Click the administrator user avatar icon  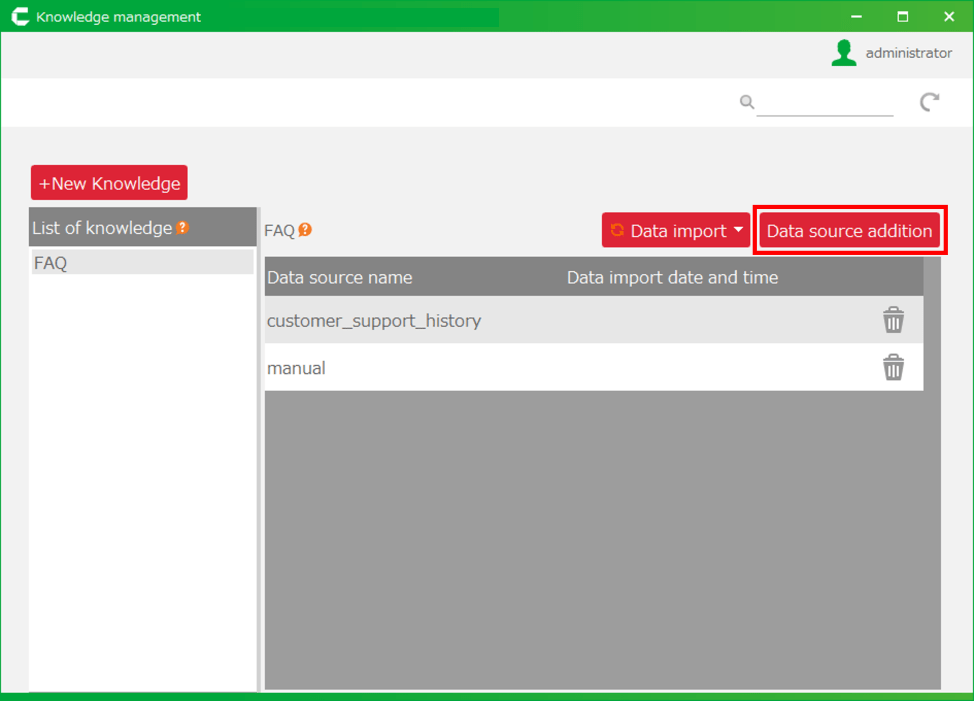coord(844,53)
